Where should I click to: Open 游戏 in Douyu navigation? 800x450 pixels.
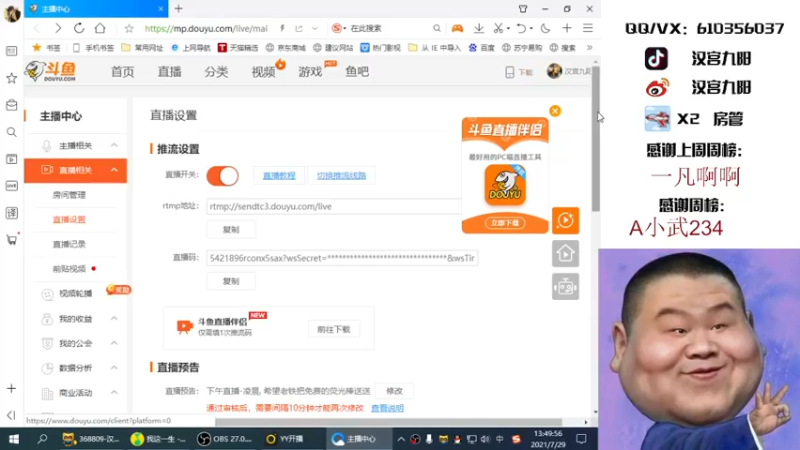[x=310, y=71]
